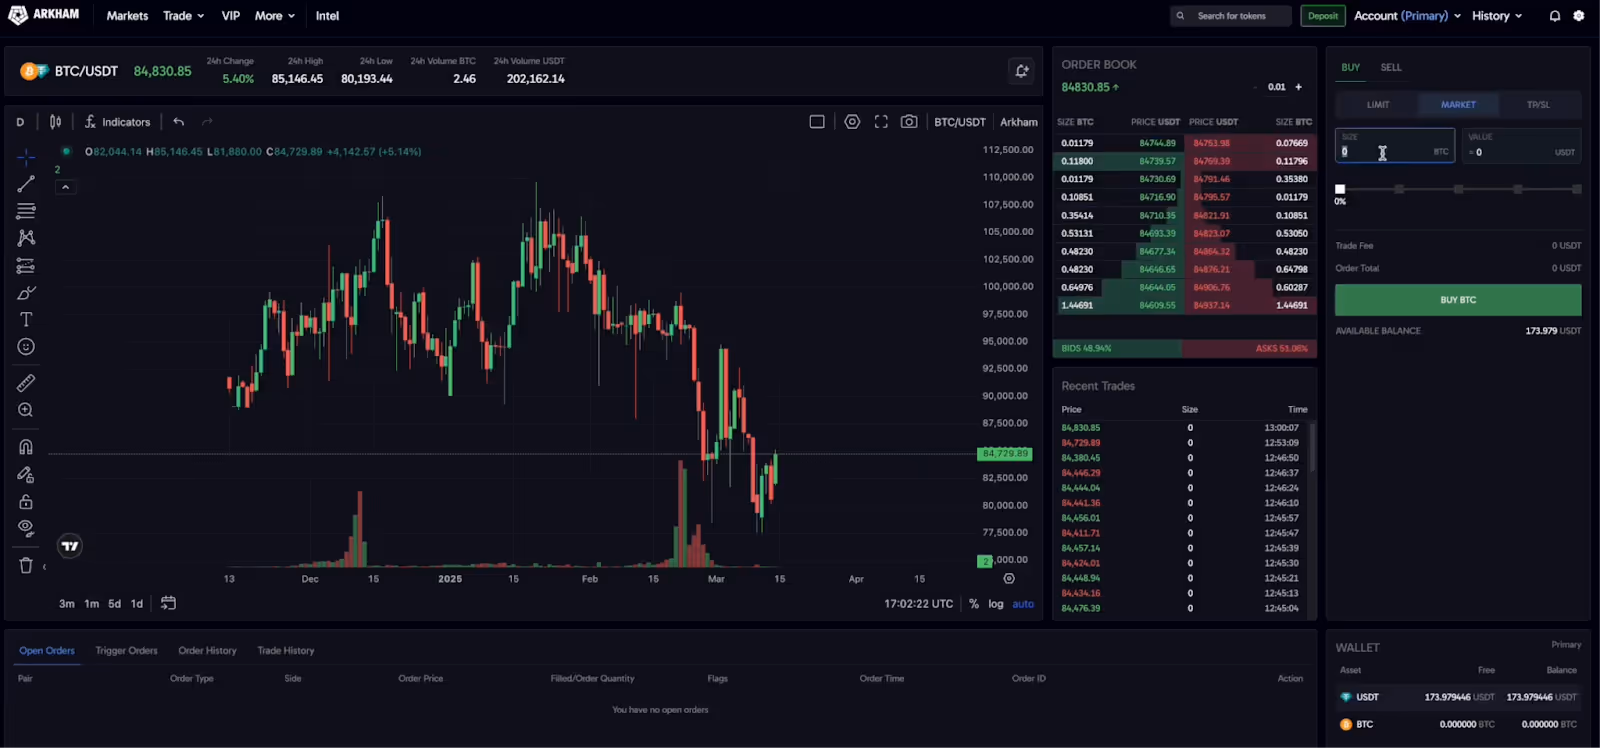This screenshot has width=1600, height=748.
Task: Open the chart layout select icon
Action: click(x=817, y=122)
